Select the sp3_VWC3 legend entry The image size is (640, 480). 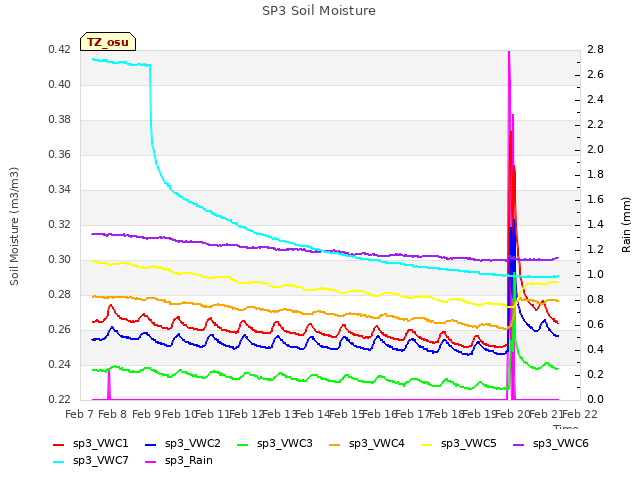tap(275, 444)
